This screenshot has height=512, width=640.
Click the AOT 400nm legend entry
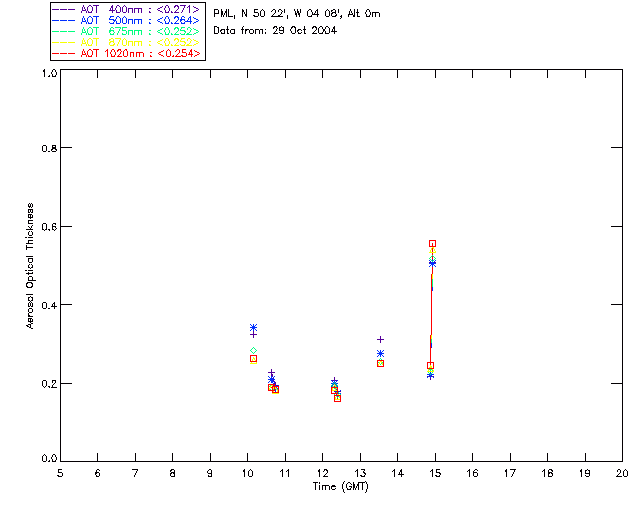tap(126, 9)
